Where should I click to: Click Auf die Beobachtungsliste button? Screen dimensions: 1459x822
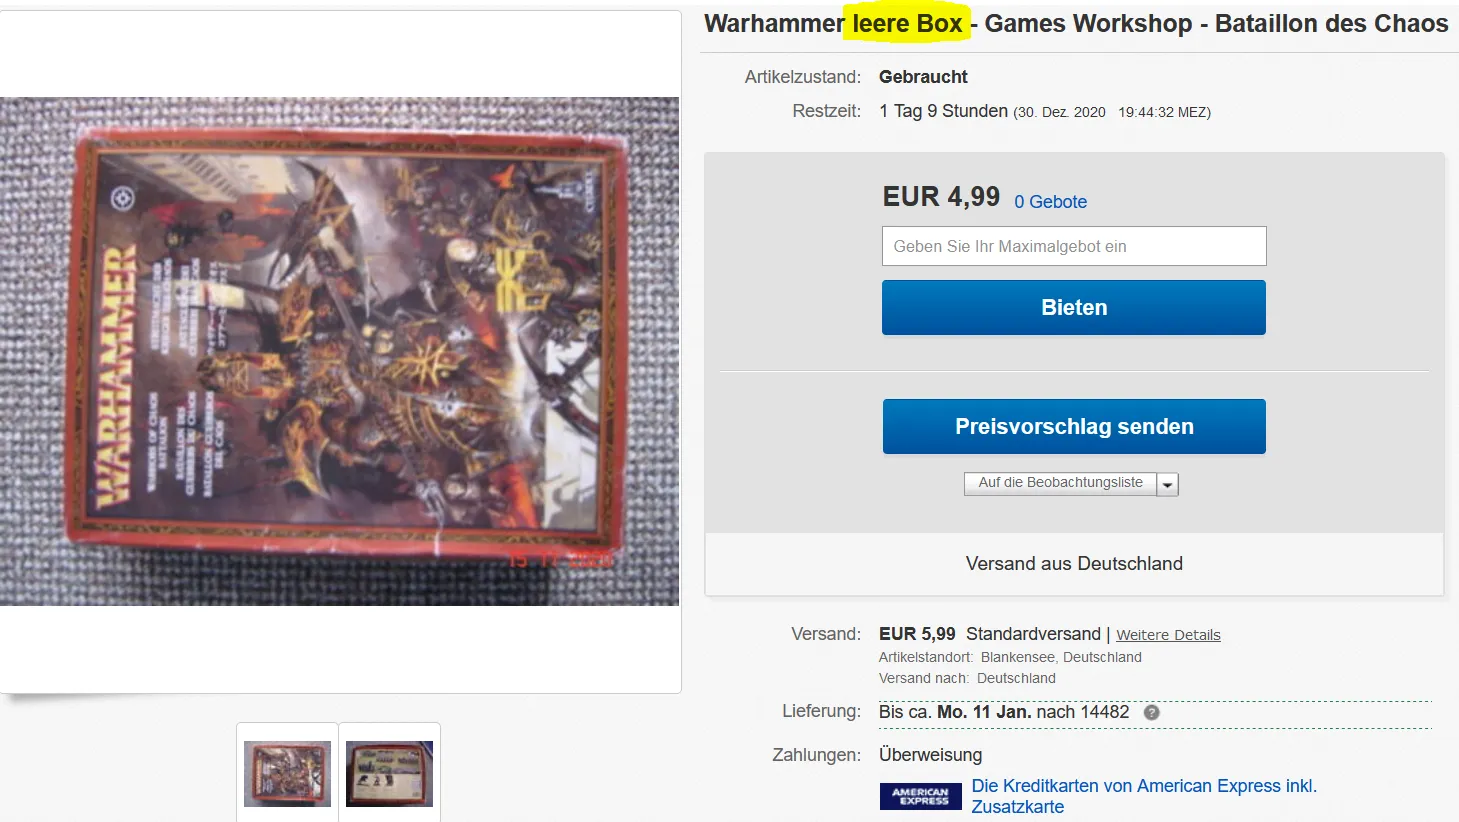[x=1060, y=483]
